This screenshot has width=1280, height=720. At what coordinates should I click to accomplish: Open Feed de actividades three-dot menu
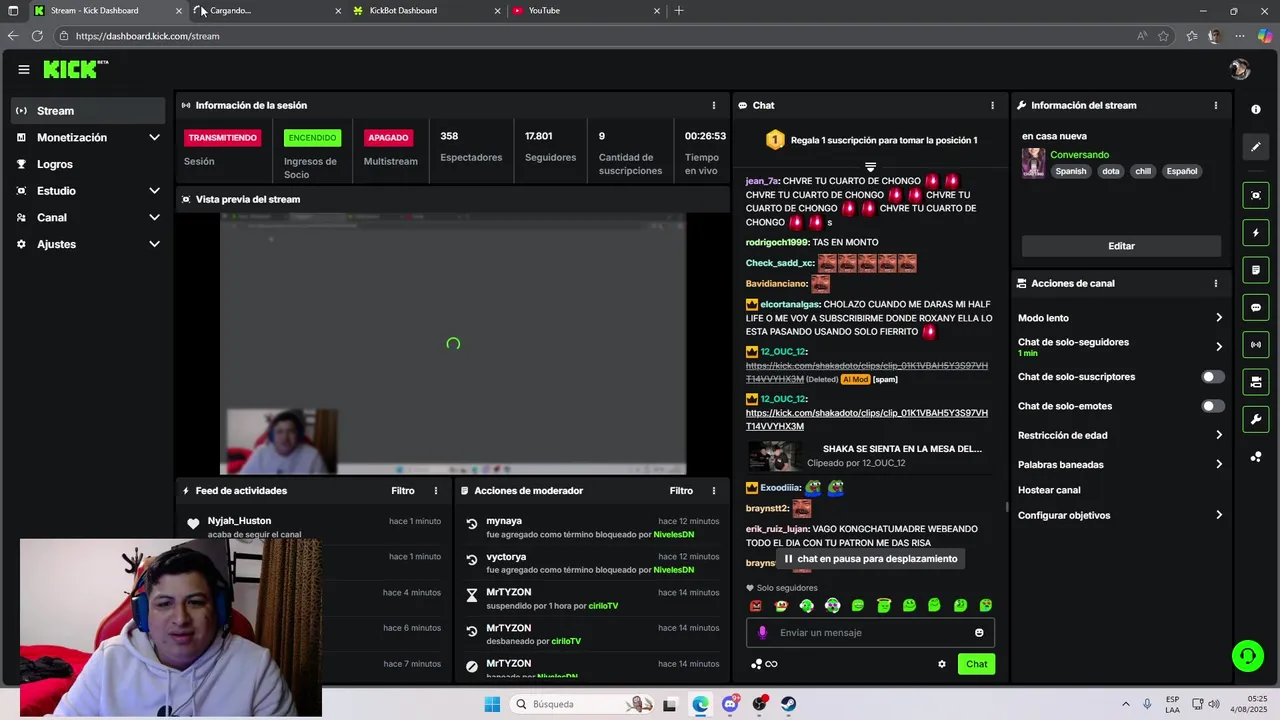pyautogui.click(x=435, y=491)
